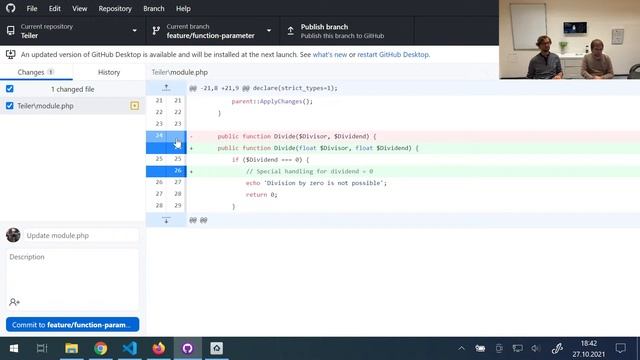Open Task View from the taskbar
The image size is (640, 360).
pos(42,348)
